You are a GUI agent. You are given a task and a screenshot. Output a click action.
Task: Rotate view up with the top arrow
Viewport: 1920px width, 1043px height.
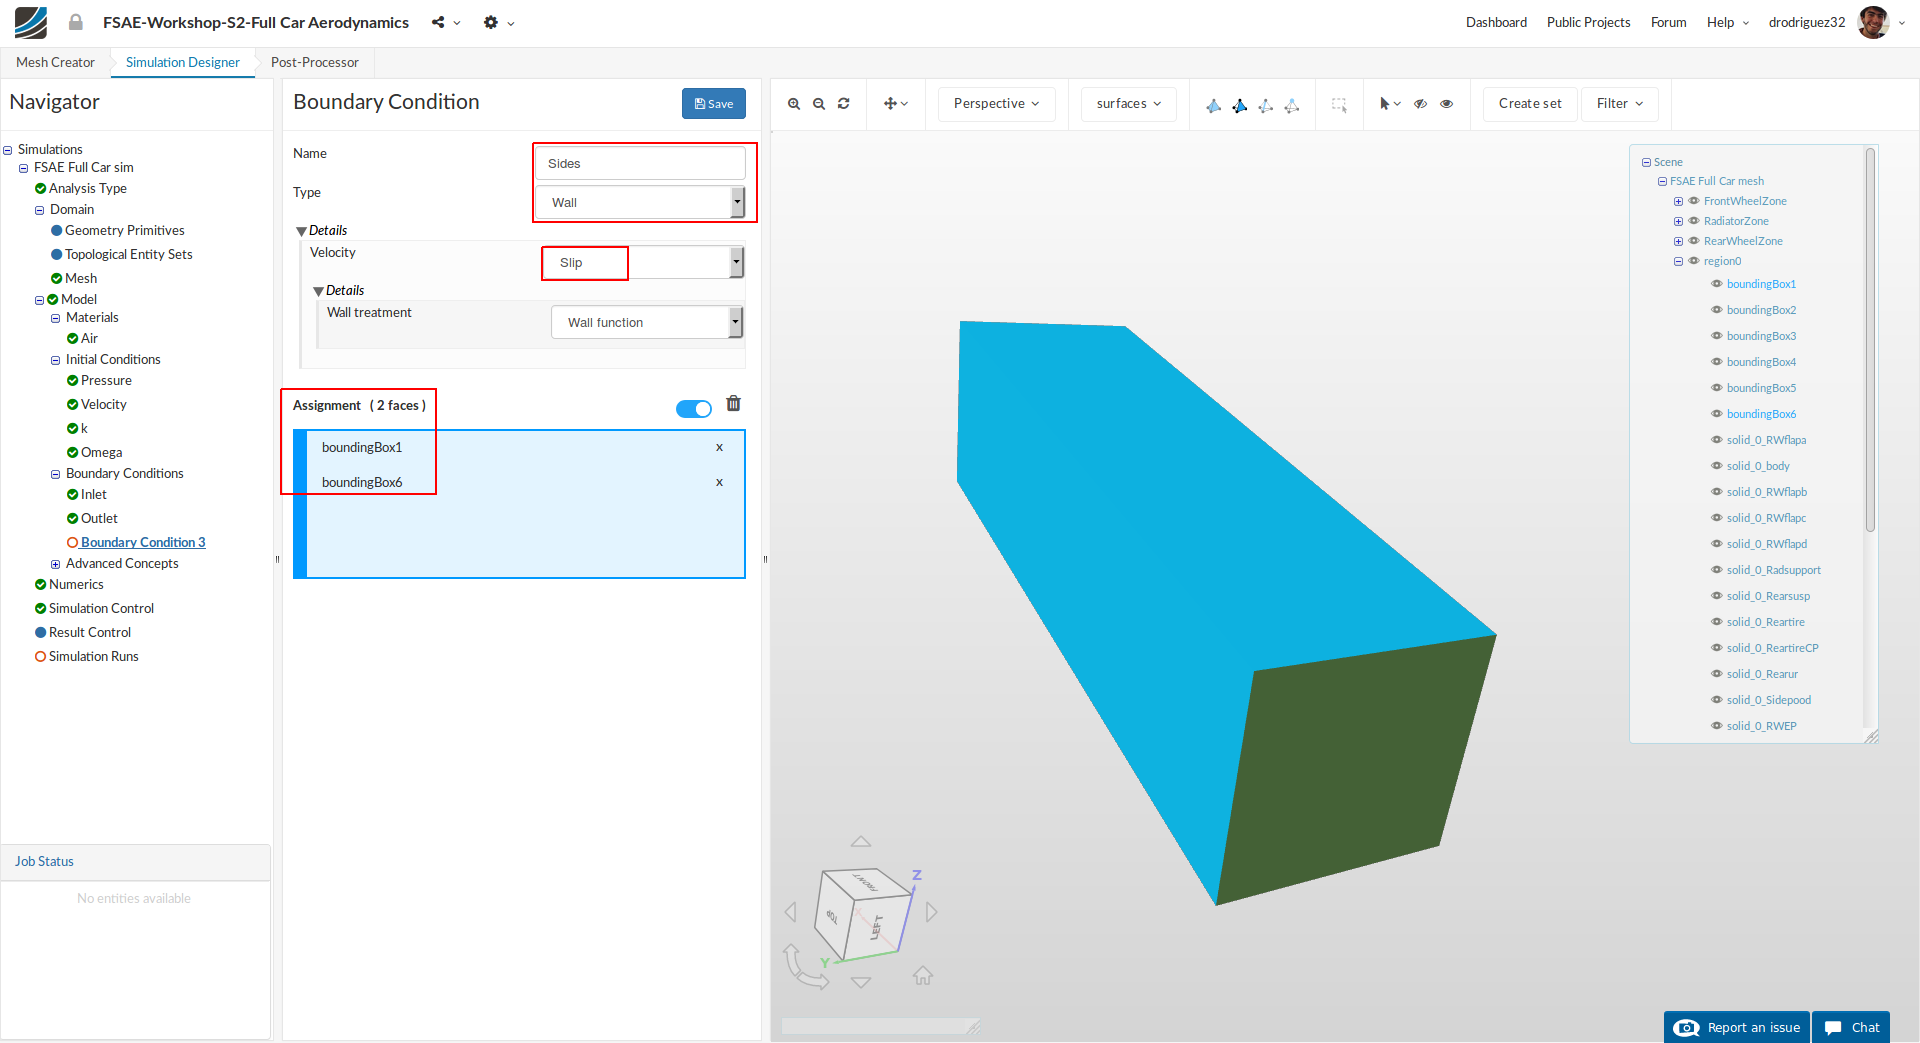click(861, 842)
